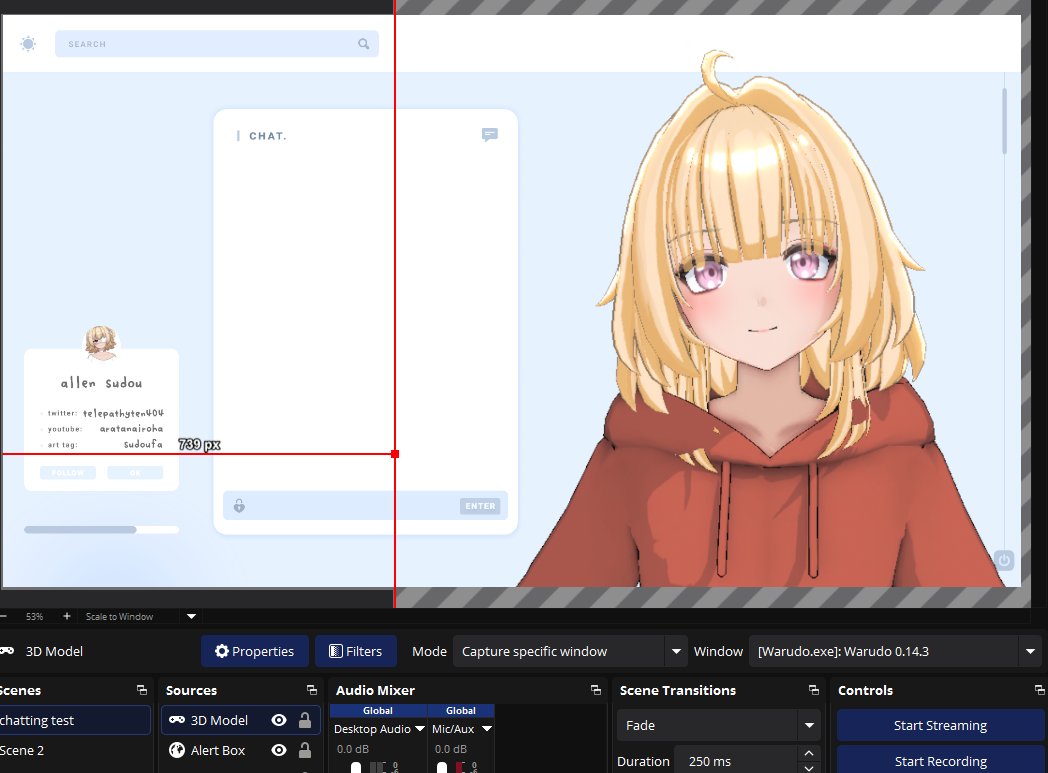The height and width of the screenshot is (773, 1048).
Task: Click the allen sudou avatar thumbnail
Action: click(x=101, y=342)
